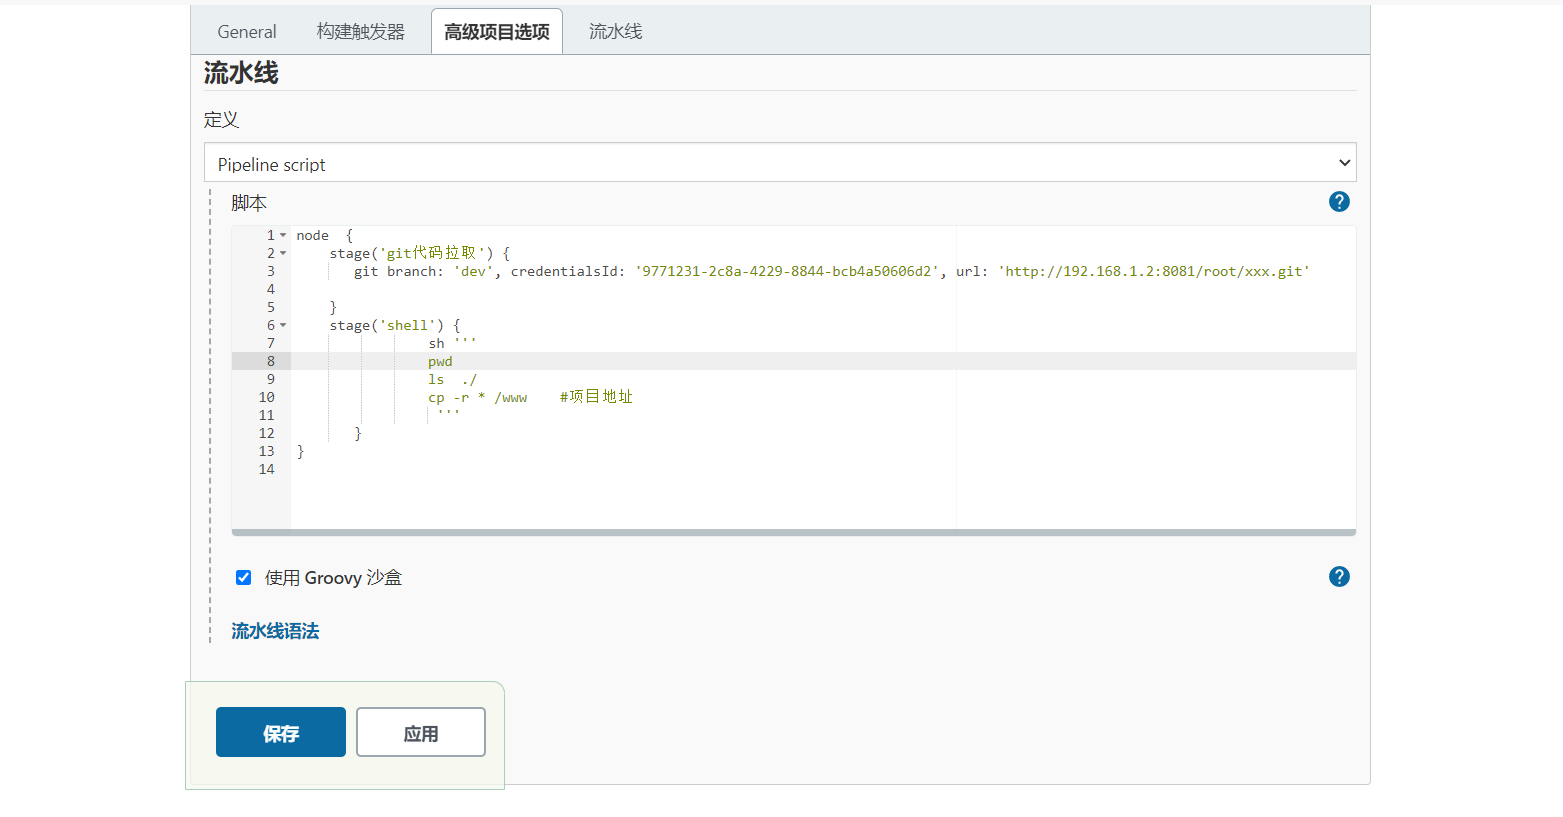The image size is (1563, 817).
Task: Click the resize bar below script editor
Action: (x=794, y=533)
